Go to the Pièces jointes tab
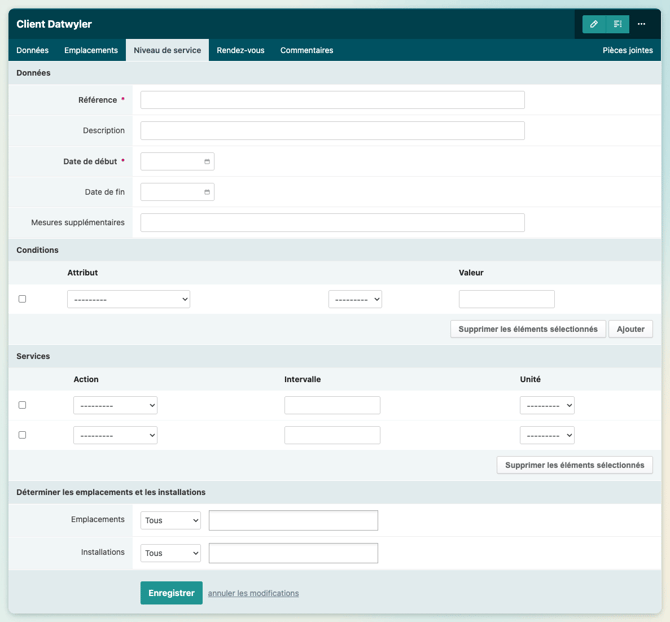Viewport: 670px width, 622px height. (x=627, y=50)
